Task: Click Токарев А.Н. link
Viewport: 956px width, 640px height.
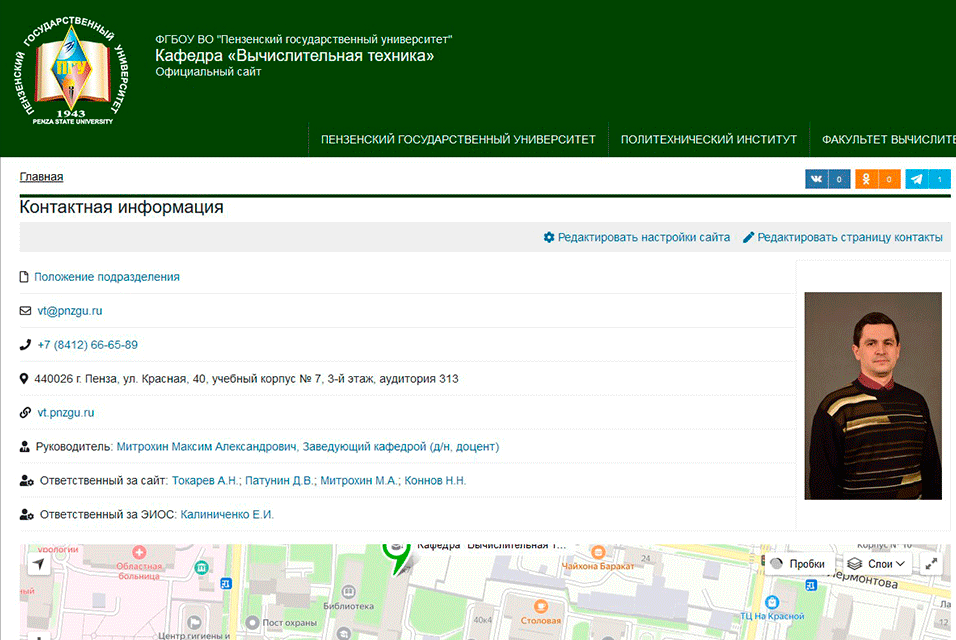Action: click(x=206, y=481)
